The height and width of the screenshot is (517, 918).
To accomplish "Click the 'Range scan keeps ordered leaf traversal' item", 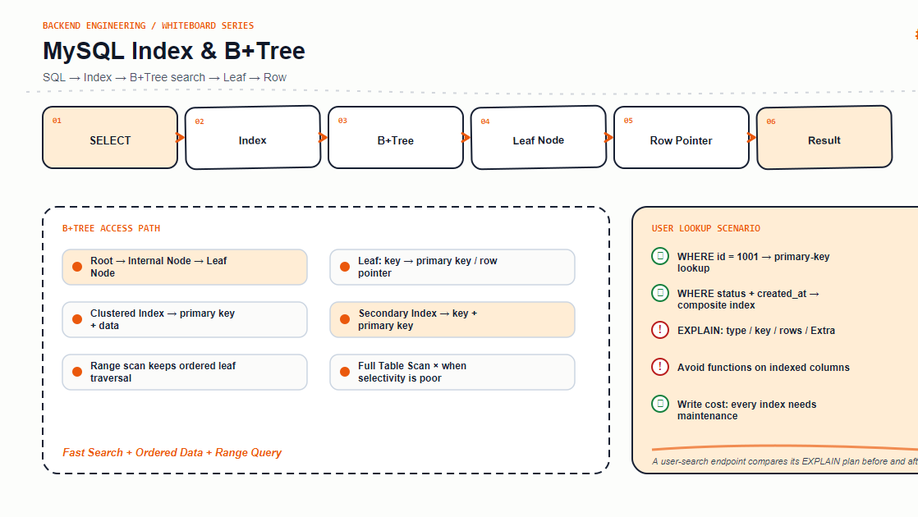I will [185, 372].
